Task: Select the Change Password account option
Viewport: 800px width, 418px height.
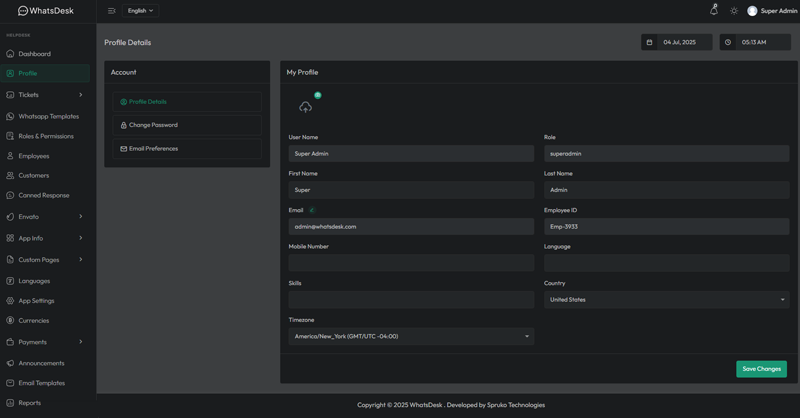Action: [153, 125]
